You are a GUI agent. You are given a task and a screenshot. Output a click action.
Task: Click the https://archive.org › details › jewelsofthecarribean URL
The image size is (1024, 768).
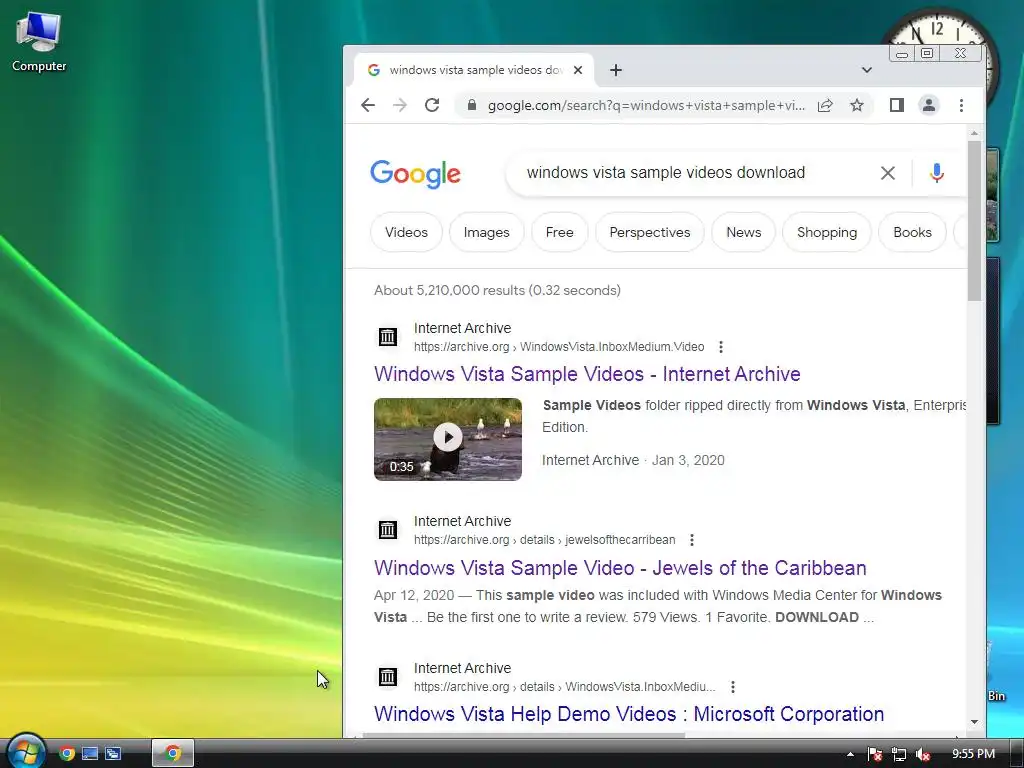[545, 540]
